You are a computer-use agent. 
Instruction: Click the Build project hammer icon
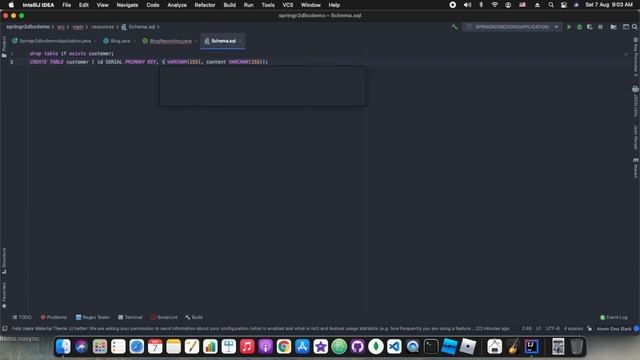point(454,27)
